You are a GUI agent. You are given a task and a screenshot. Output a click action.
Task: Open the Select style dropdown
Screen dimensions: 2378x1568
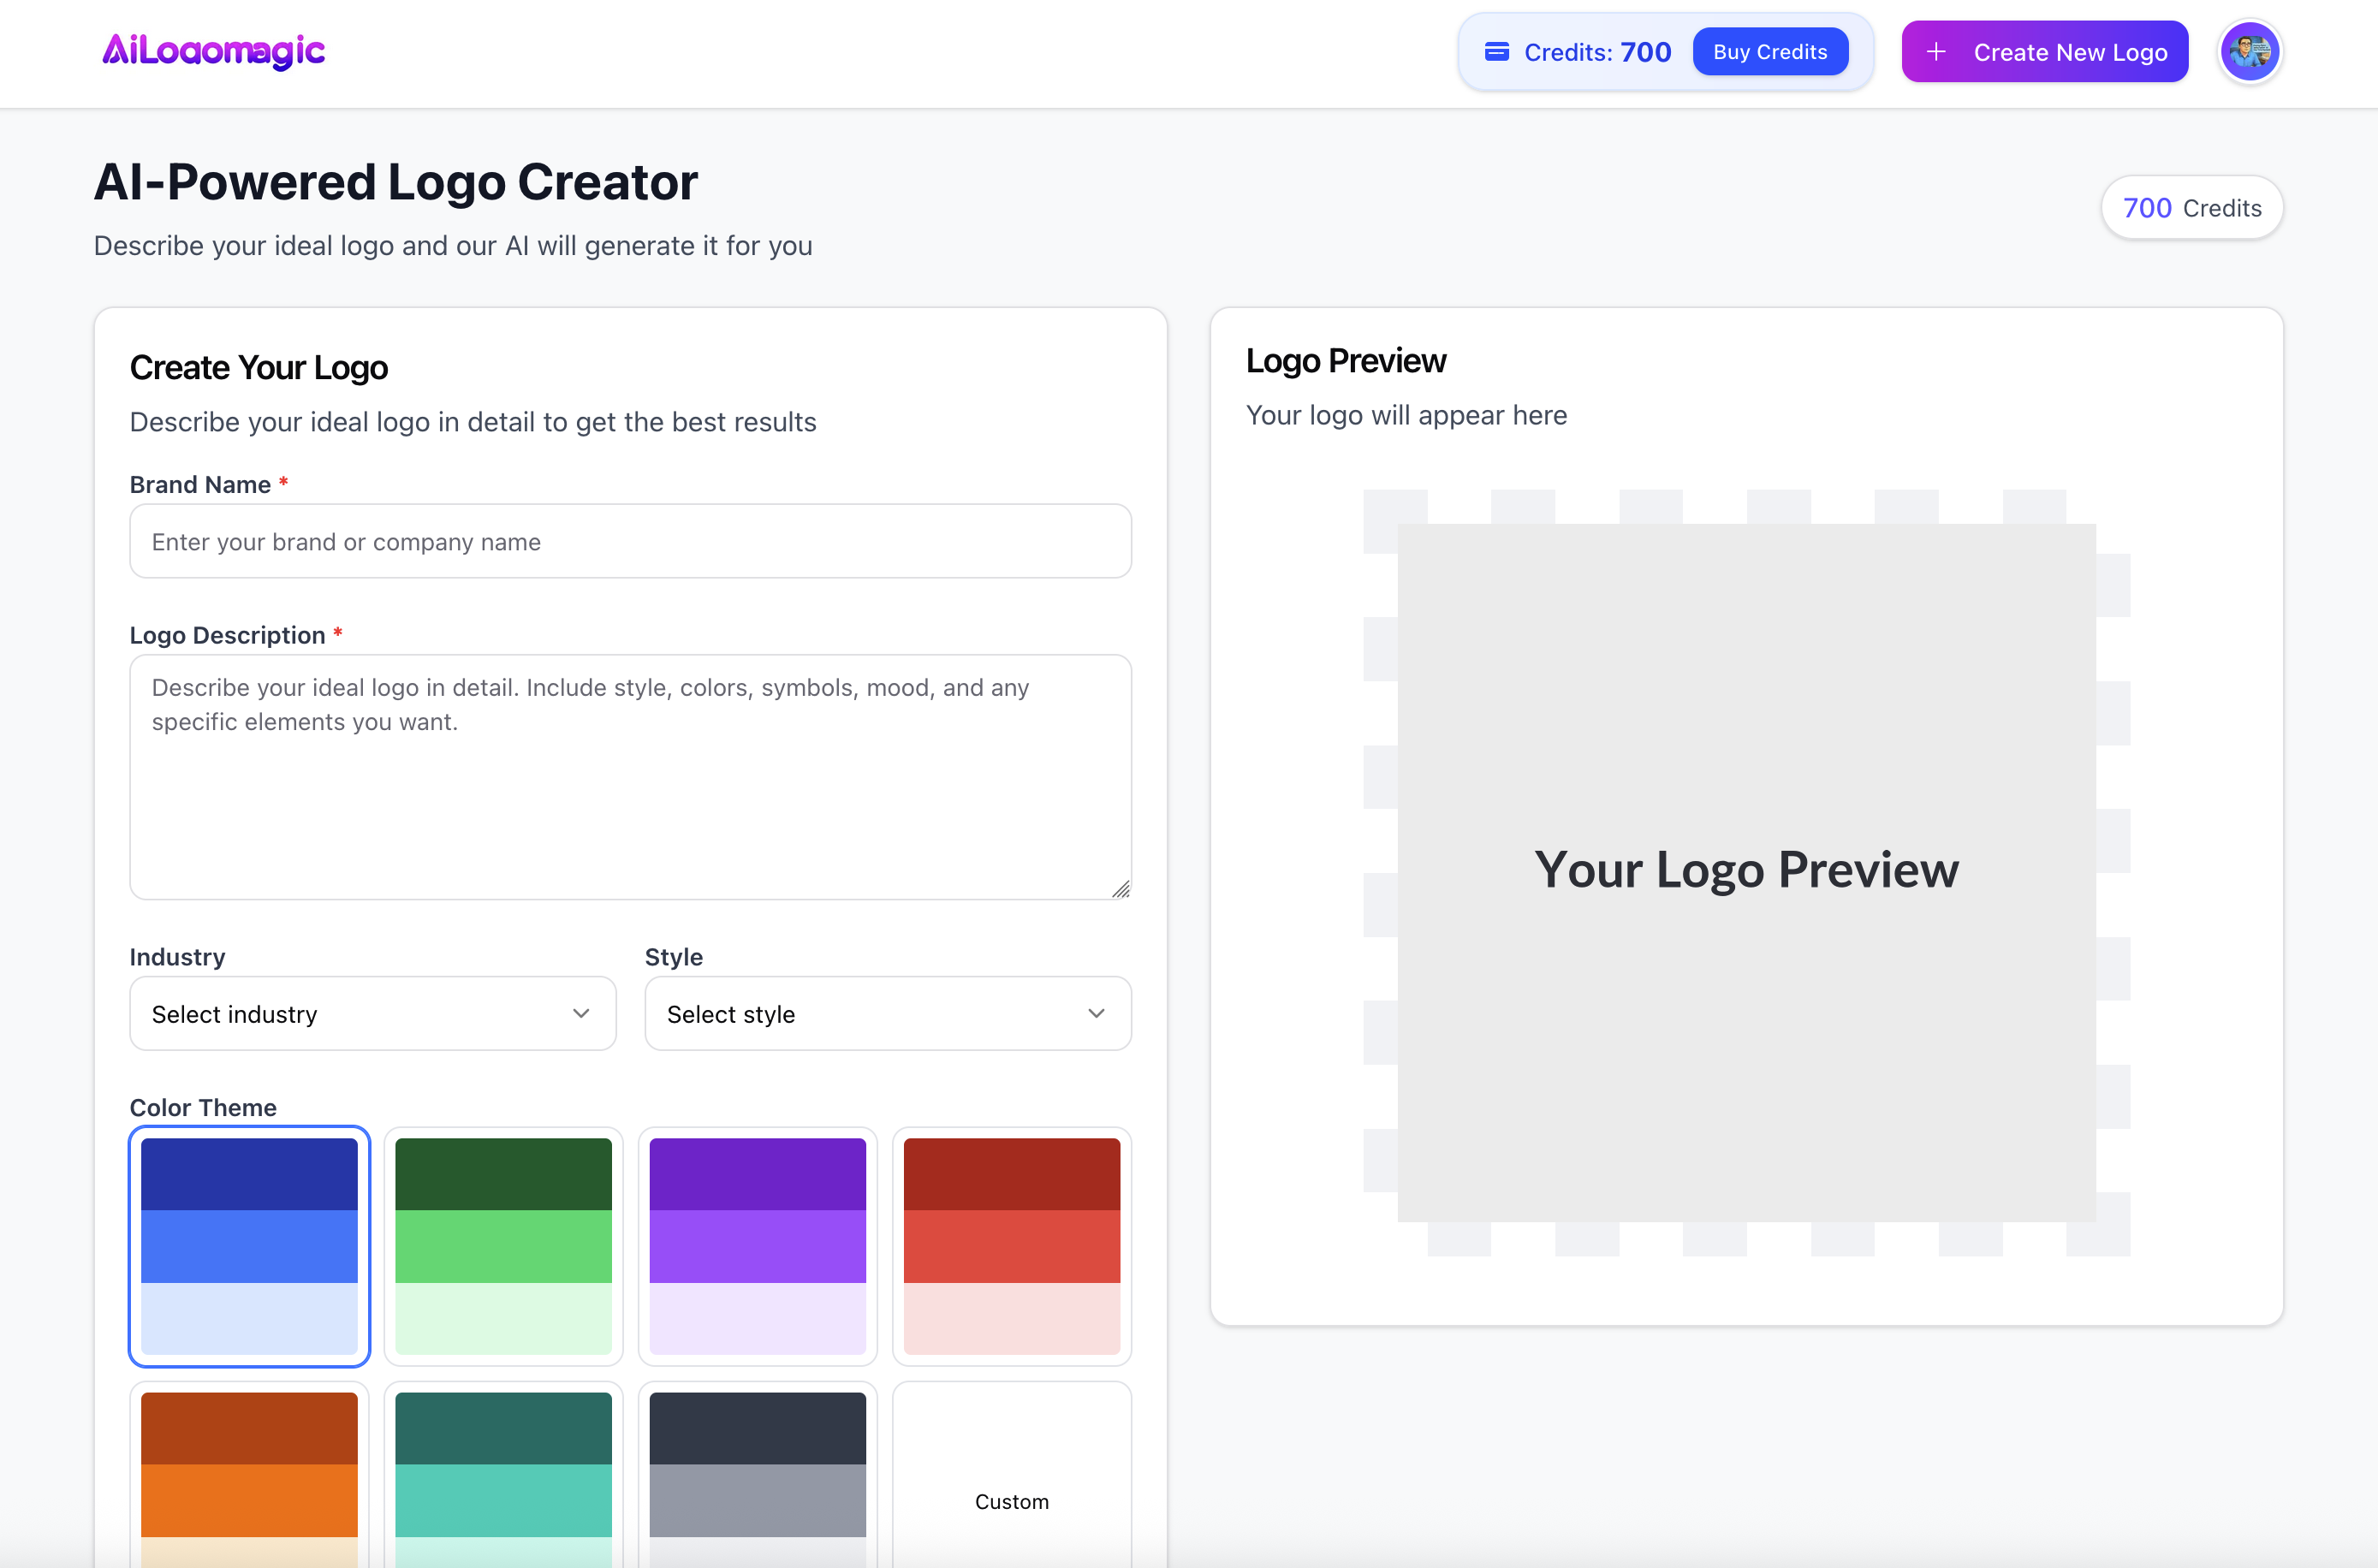click(887, 1013)
